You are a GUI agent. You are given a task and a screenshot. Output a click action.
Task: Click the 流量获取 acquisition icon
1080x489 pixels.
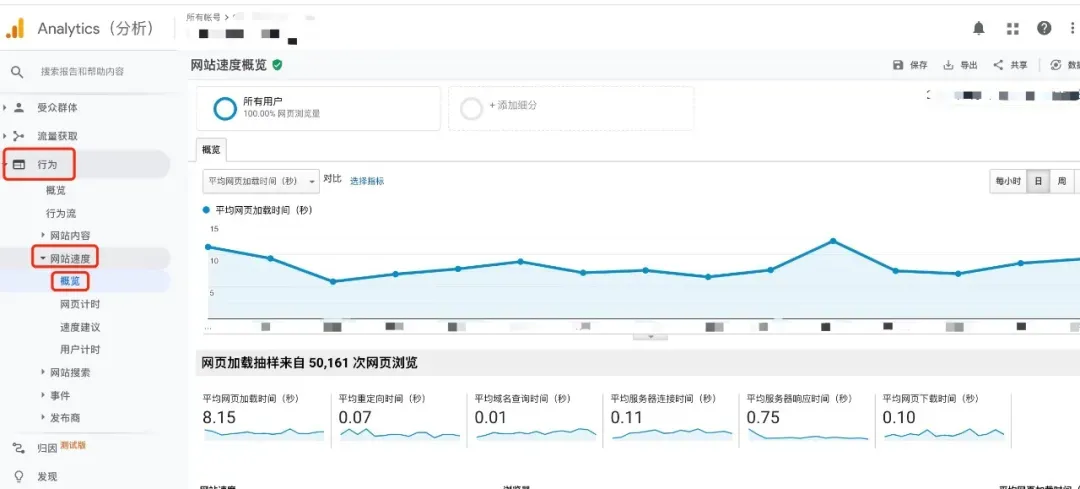[19, 136]
